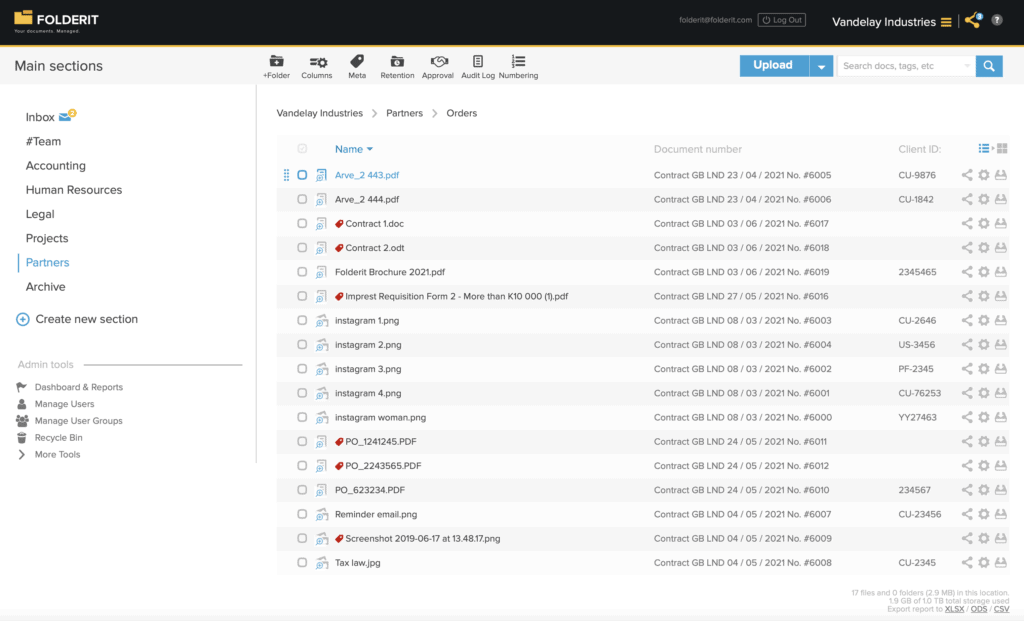The width and height of the screenshot is (1024, 621).
Task: Tick the checkbox for instagram 2.png
Action: (x=302, y=345)
